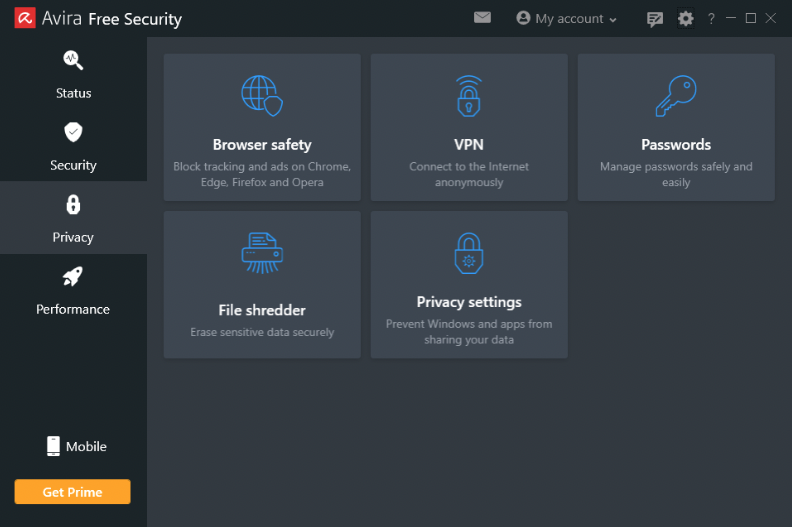Maximize the Avira window
This screenshot has height=527, width=792.
[751, 18]
